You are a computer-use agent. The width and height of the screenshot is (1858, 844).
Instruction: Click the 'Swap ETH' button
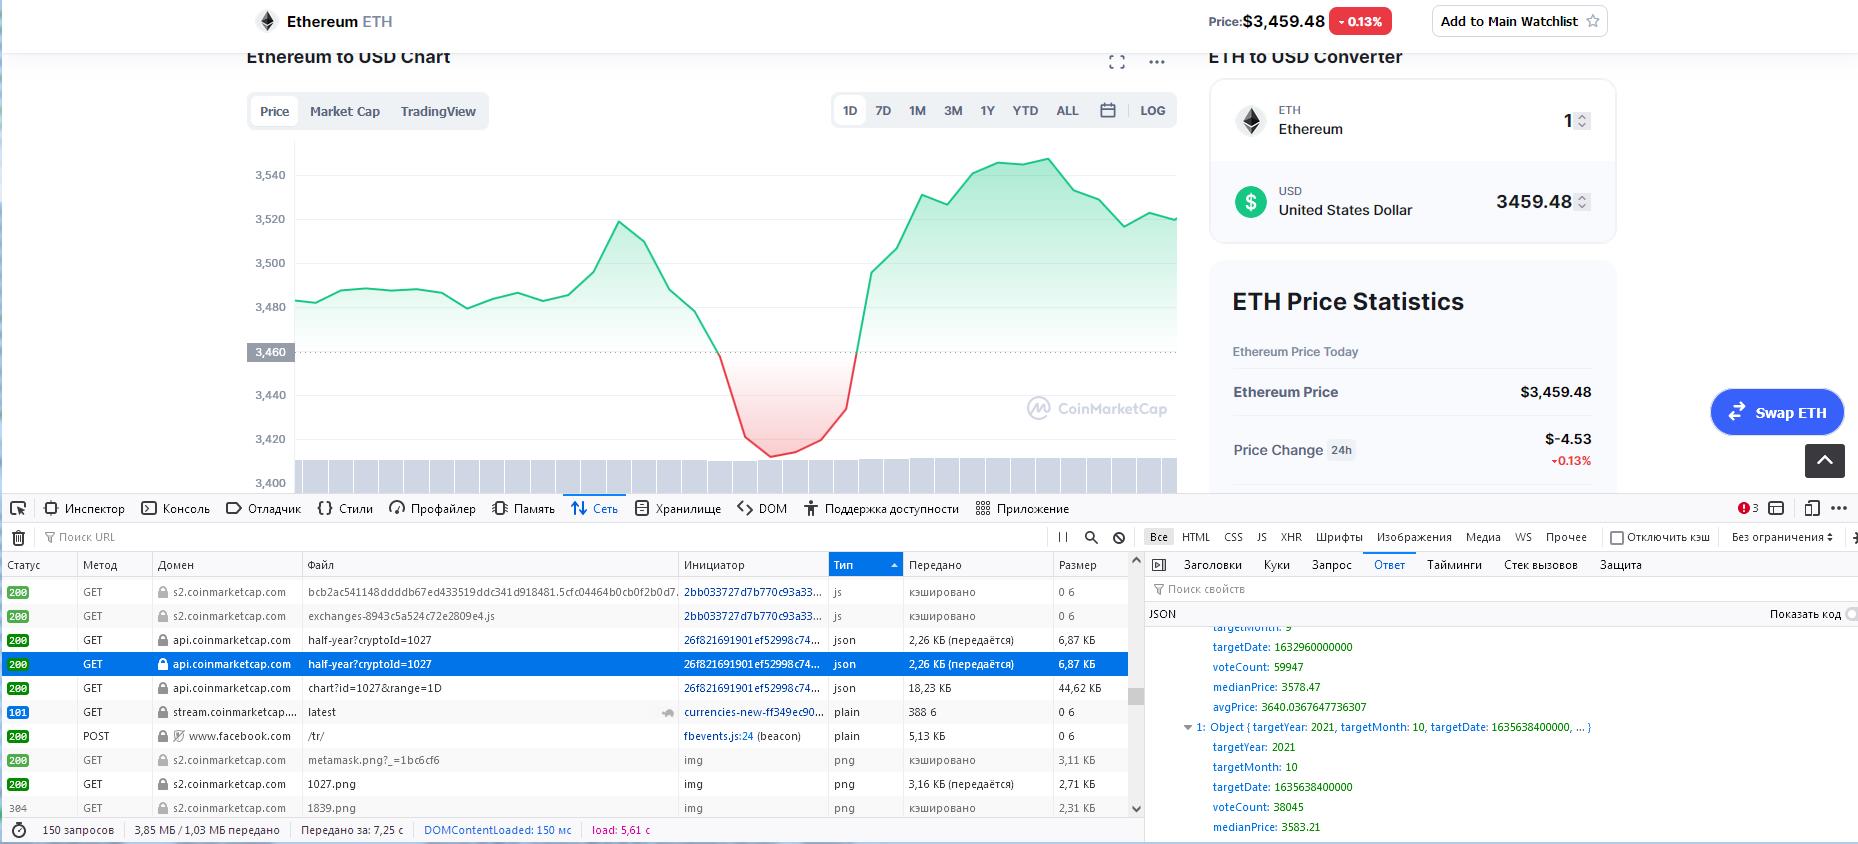click(x=1777, y=412)
